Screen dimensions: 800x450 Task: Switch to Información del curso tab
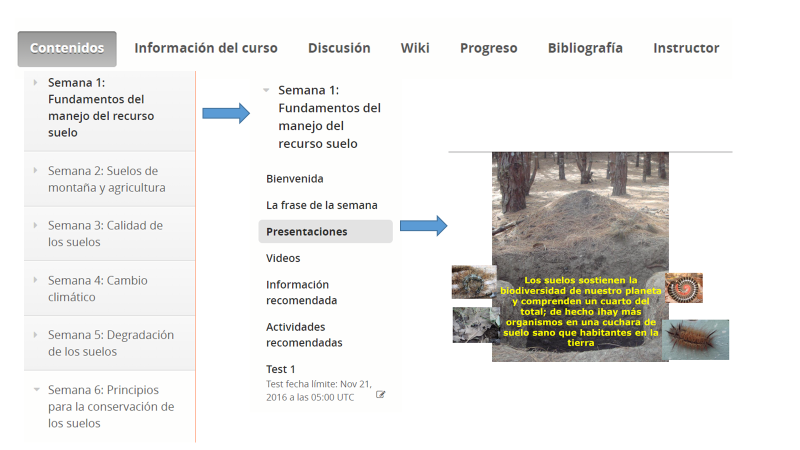(x=206, y=48)
